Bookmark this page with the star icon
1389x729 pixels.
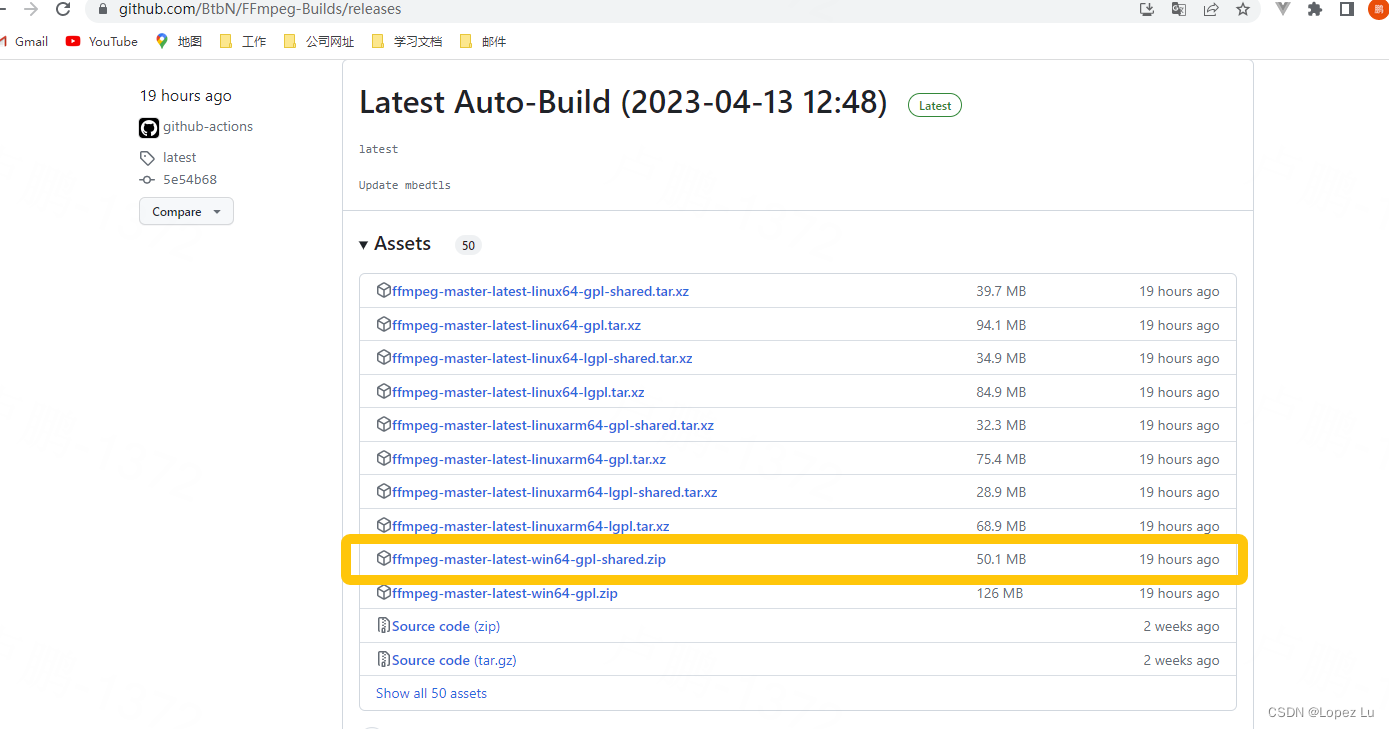point(1243,9)
